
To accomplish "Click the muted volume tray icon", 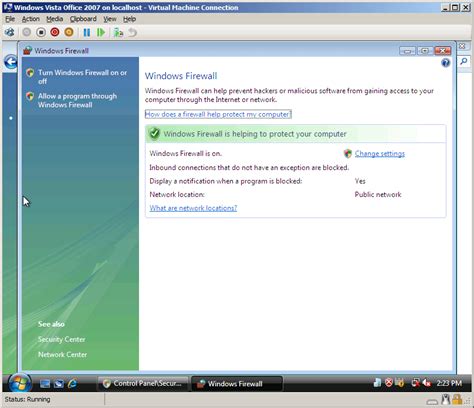I will pos(427,383).
